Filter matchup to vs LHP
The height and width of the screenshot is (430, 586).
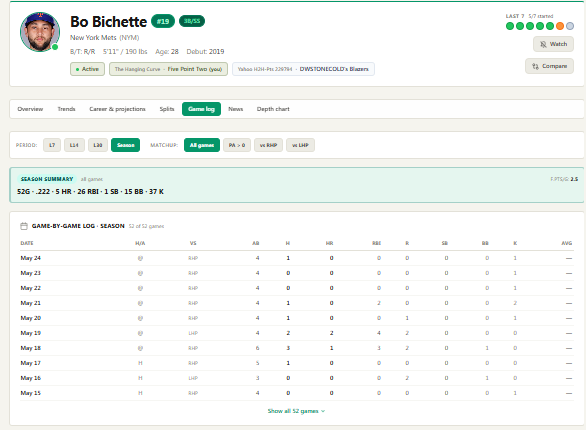[300, 145]
